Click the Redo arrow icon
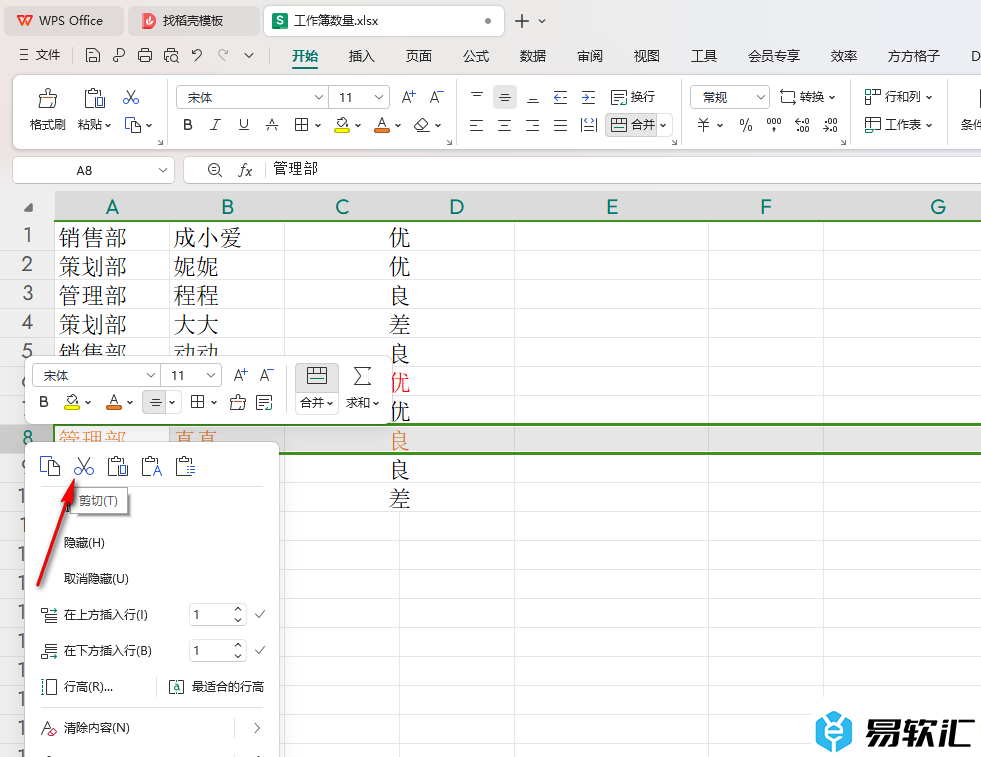Viewport: 981px width, 757px height. click(x=223, y=56)
